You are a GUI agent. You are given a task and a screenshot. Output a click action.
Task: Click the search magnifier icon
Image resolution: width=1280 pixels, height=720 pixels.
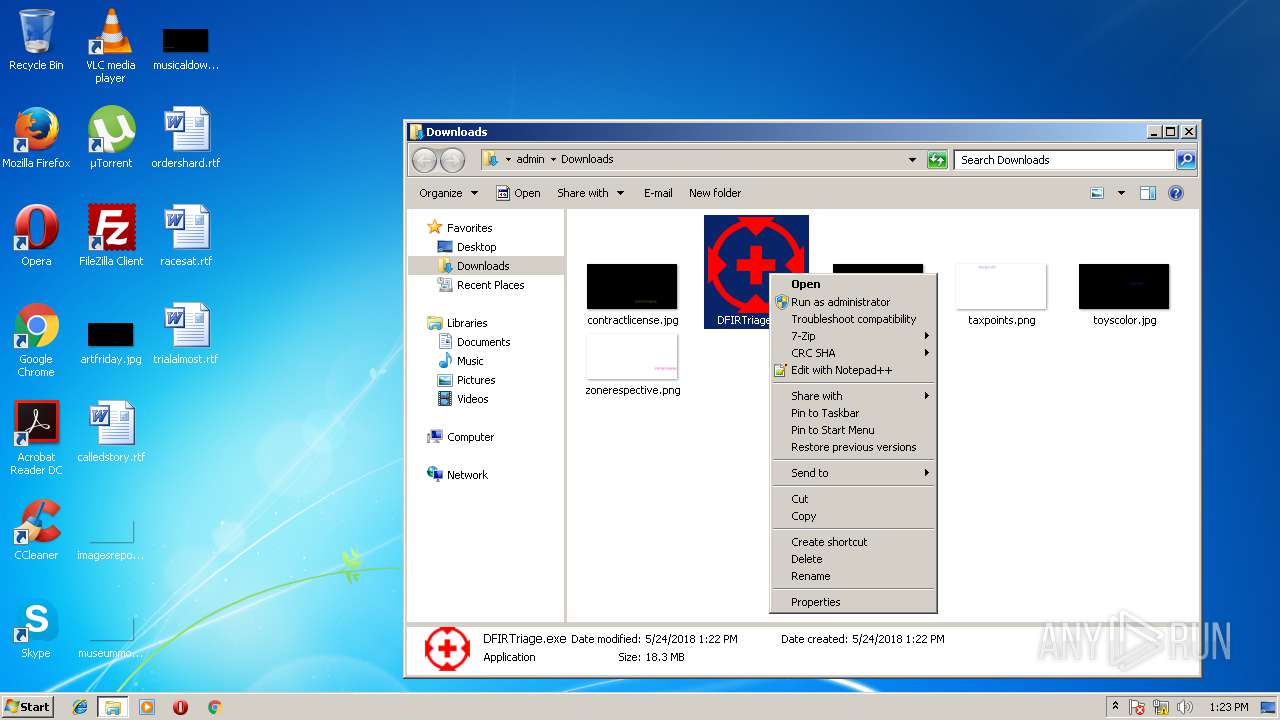[x=1185, y=160]
